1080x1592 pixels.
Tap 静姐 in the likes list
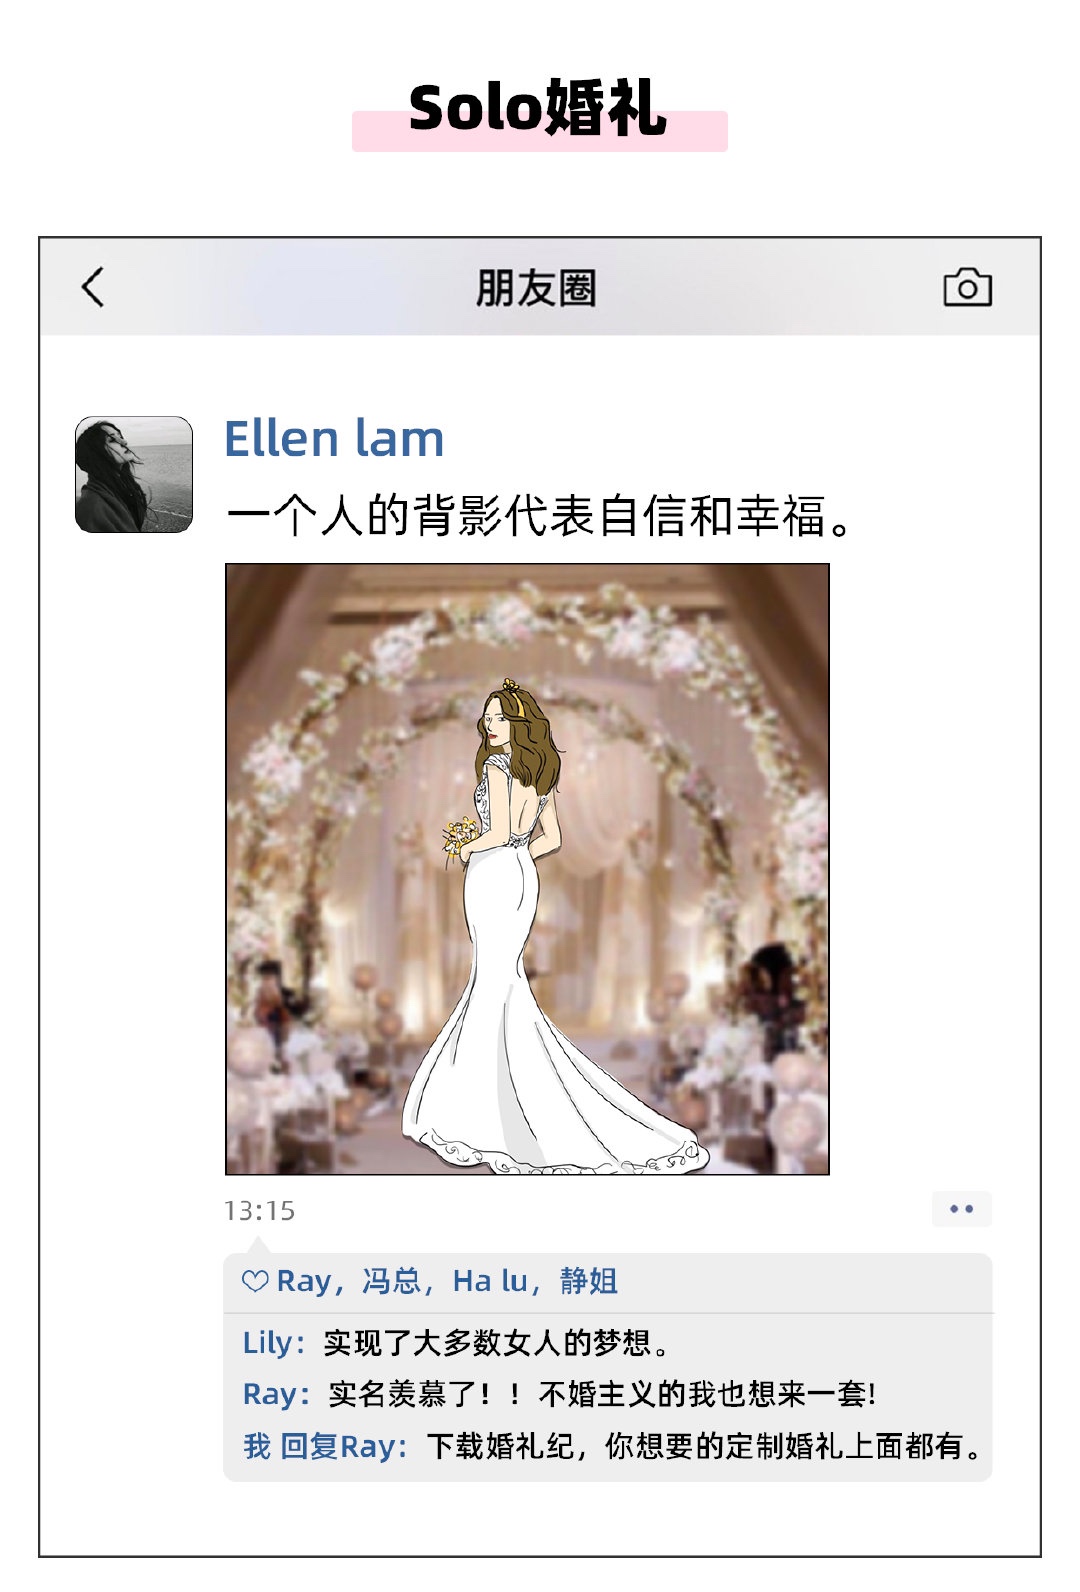[x=588, y=1281]
